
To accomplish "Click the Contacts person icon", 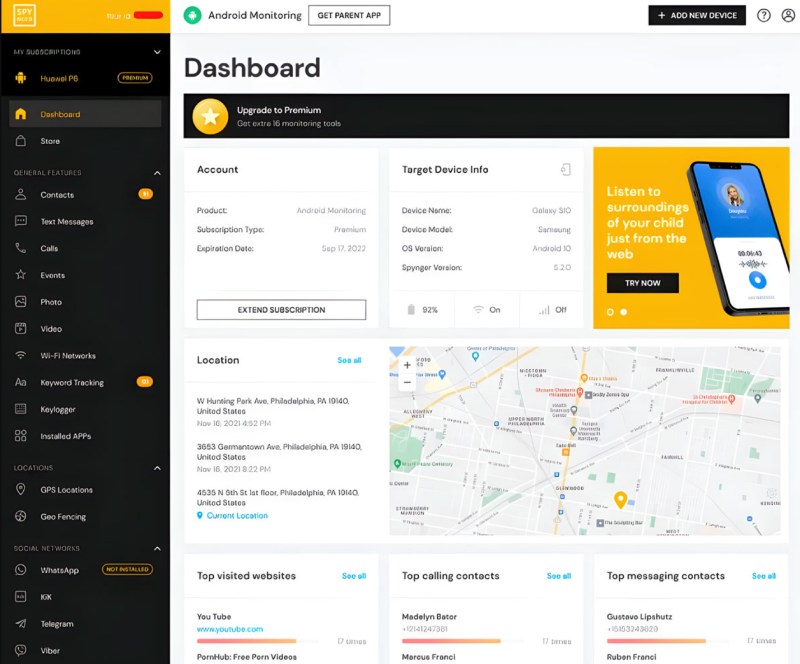I will [x=20, y=194].
